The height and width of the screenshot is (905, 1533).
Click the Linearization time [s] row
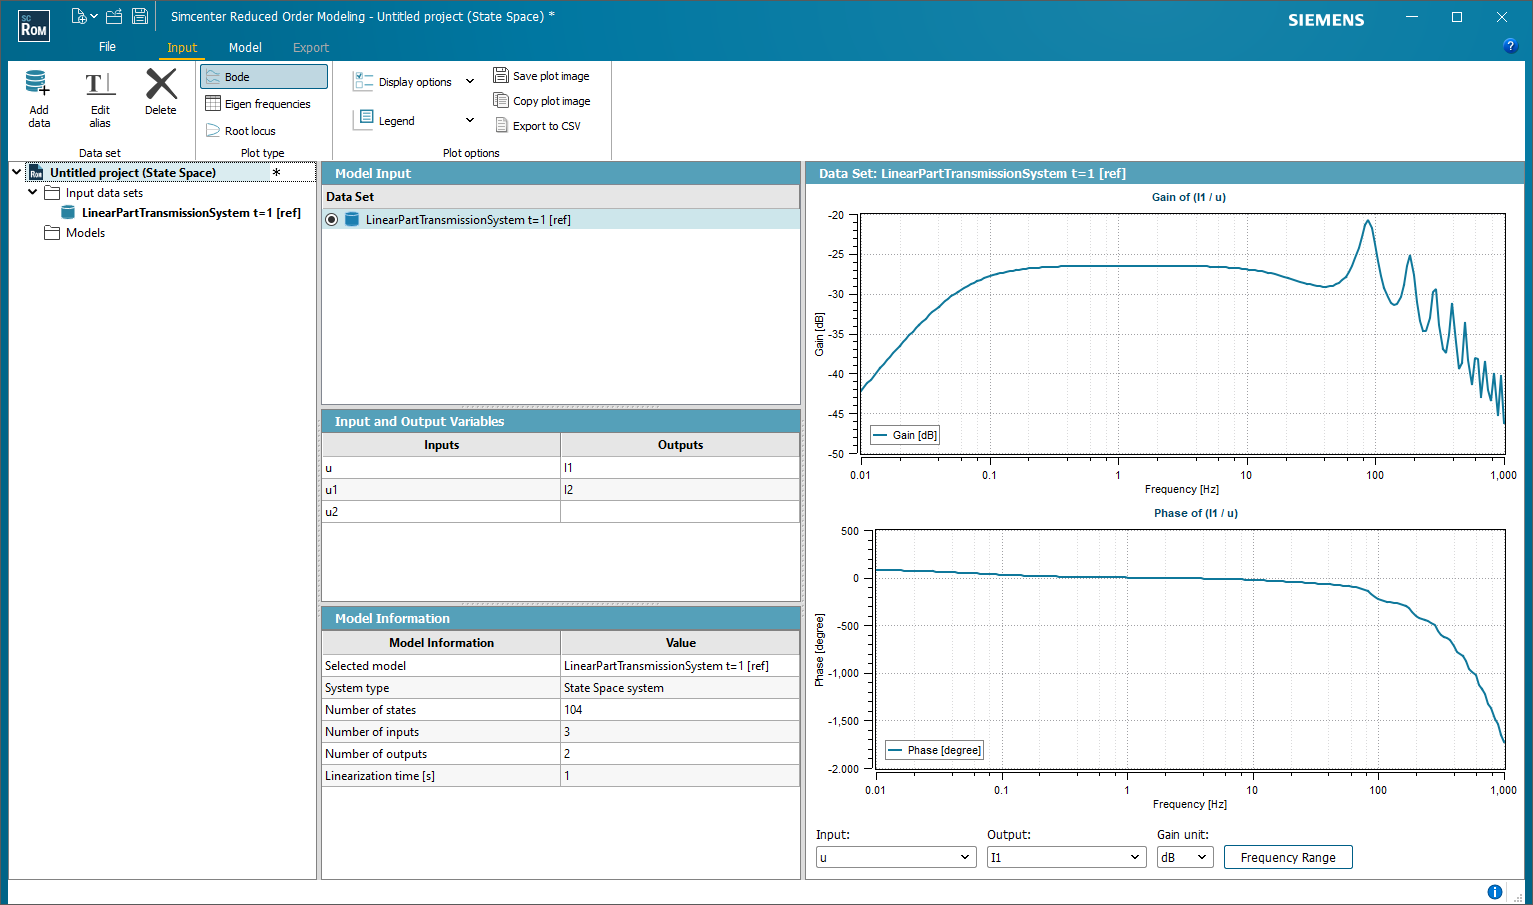pos(561,776)
